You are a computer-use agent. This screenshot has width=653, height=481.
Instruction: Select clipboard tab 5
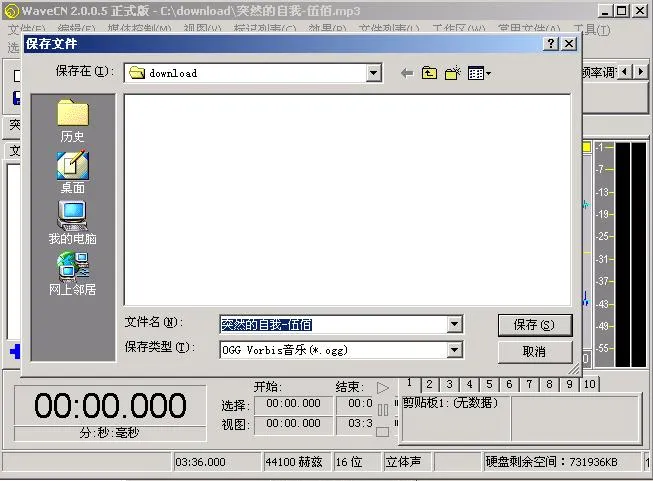click(x=489, y=384)
